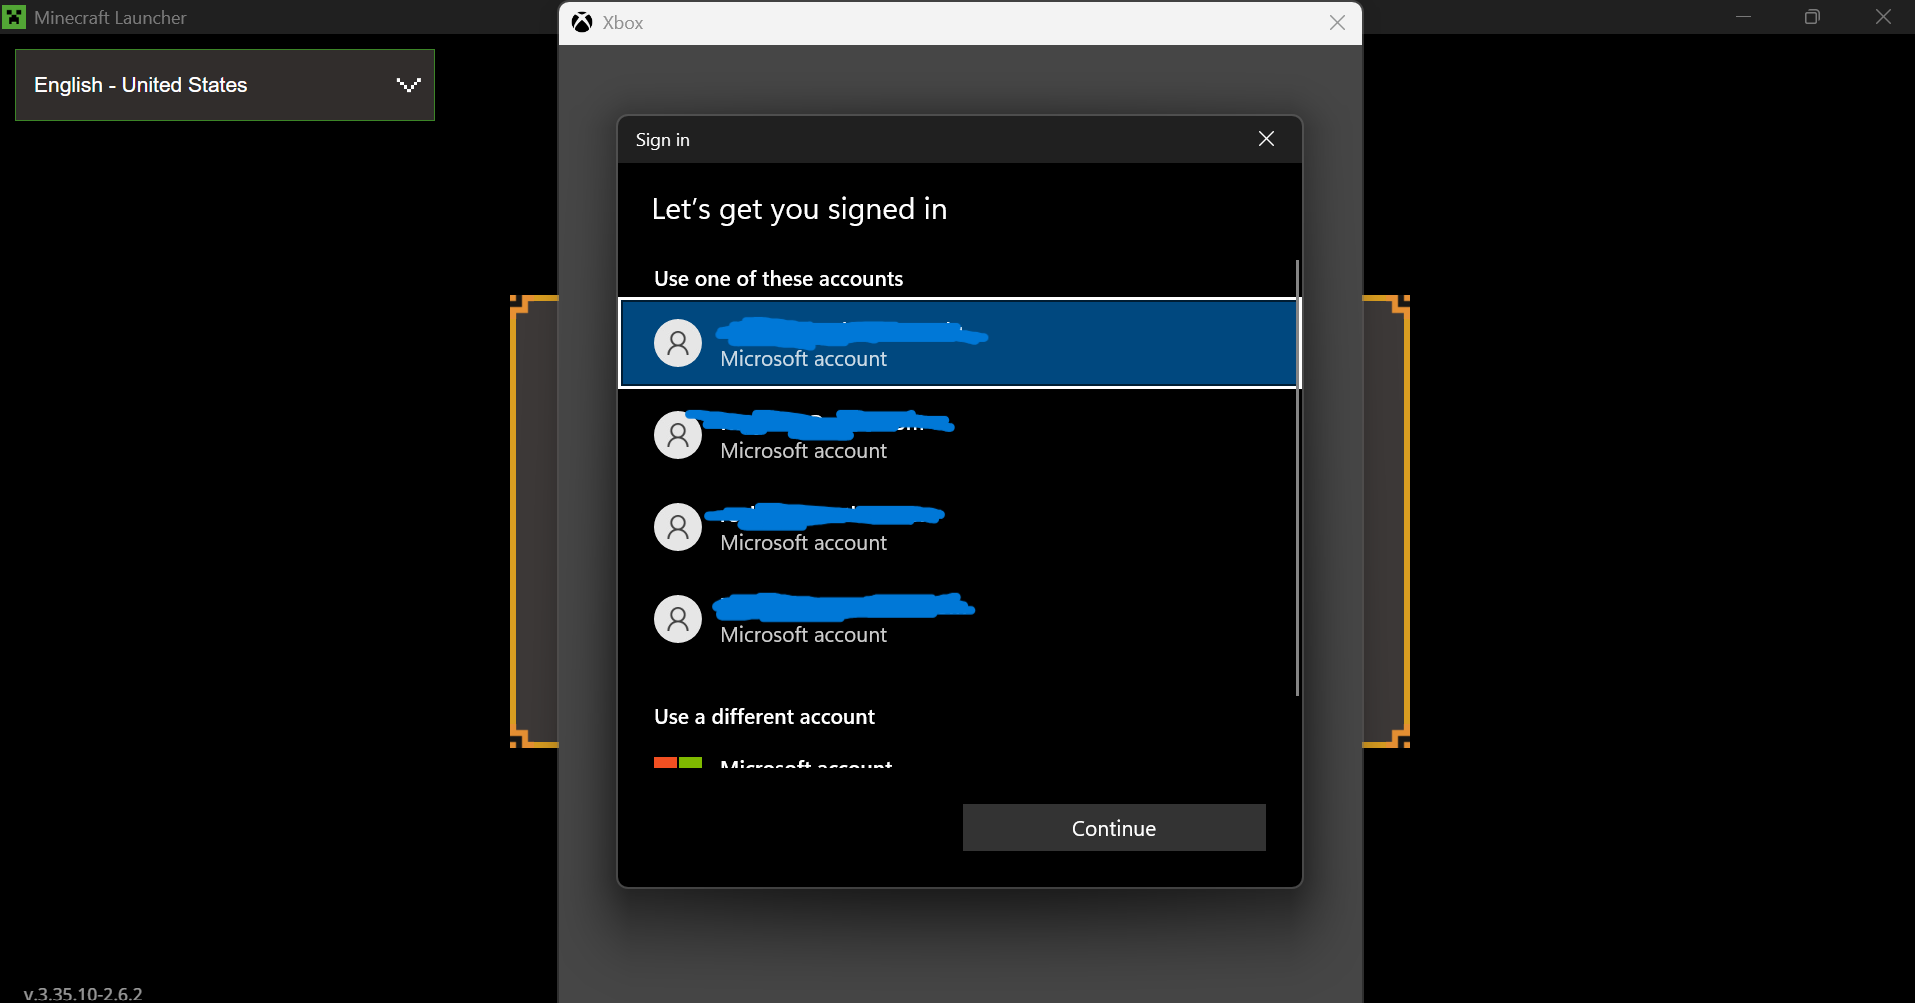Restore down the Minecraft Launcher window
This screenshot has height=1003, width=1915.
1812,17
